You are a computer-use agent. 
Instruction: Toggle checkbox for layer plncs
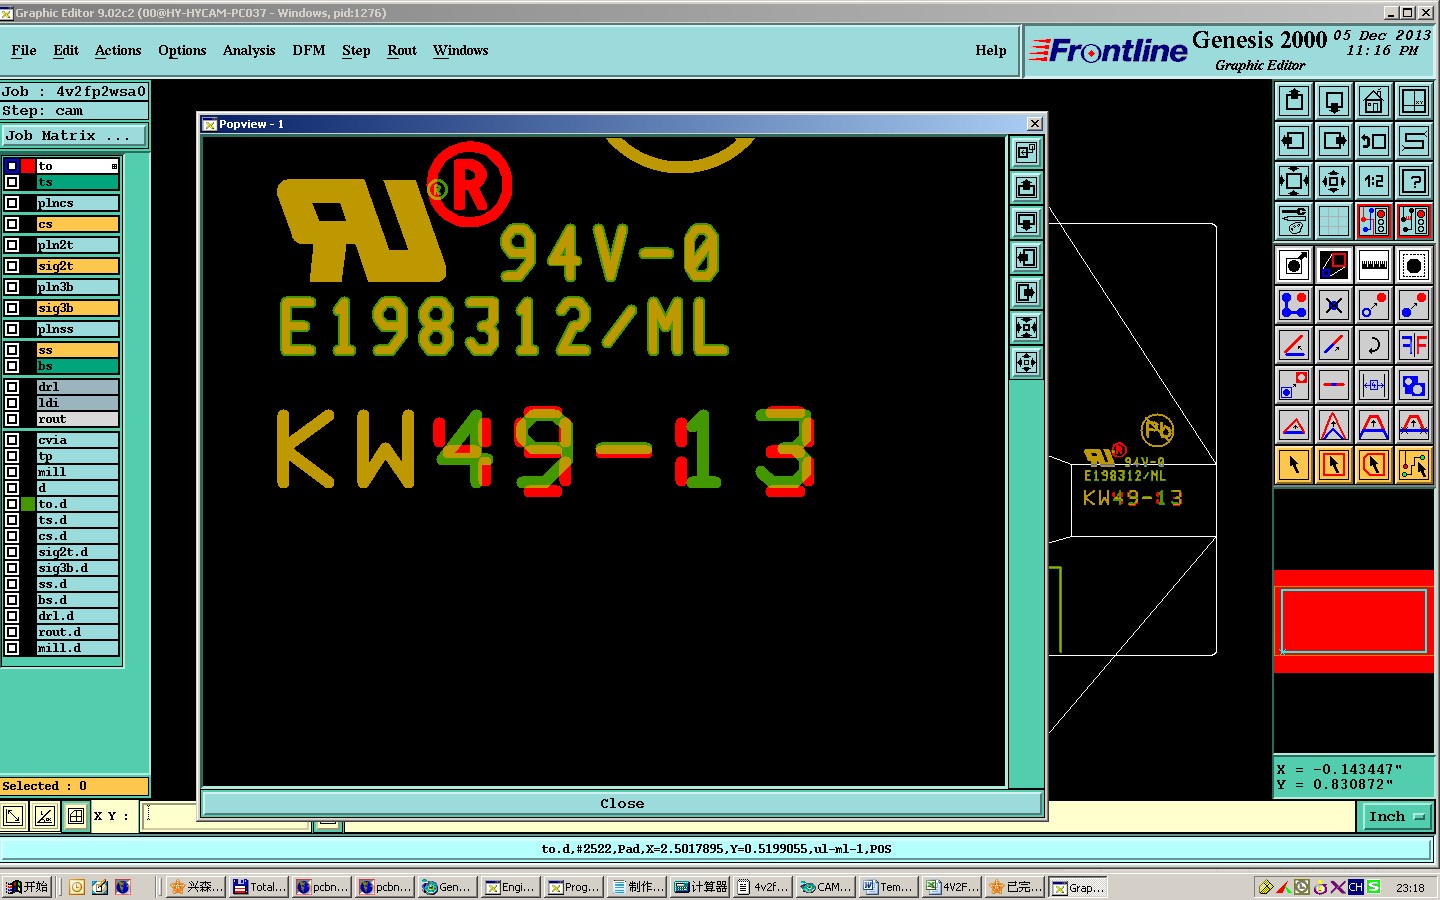tap(12, 203)
